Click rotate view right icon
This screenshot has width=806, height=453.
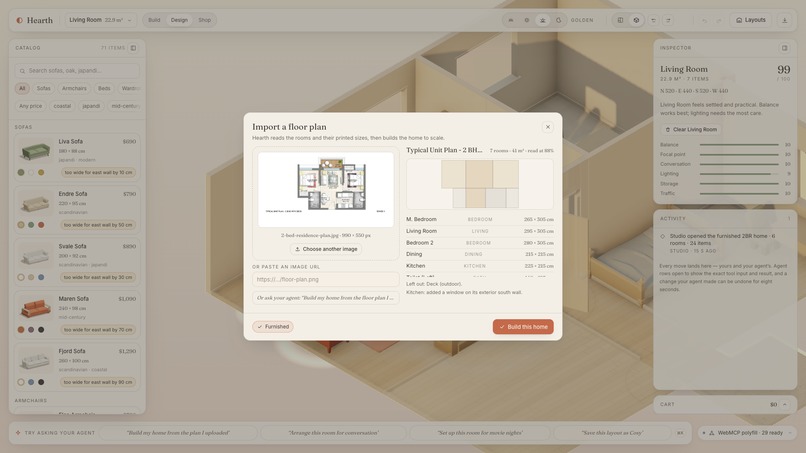[x=668, y=20]
